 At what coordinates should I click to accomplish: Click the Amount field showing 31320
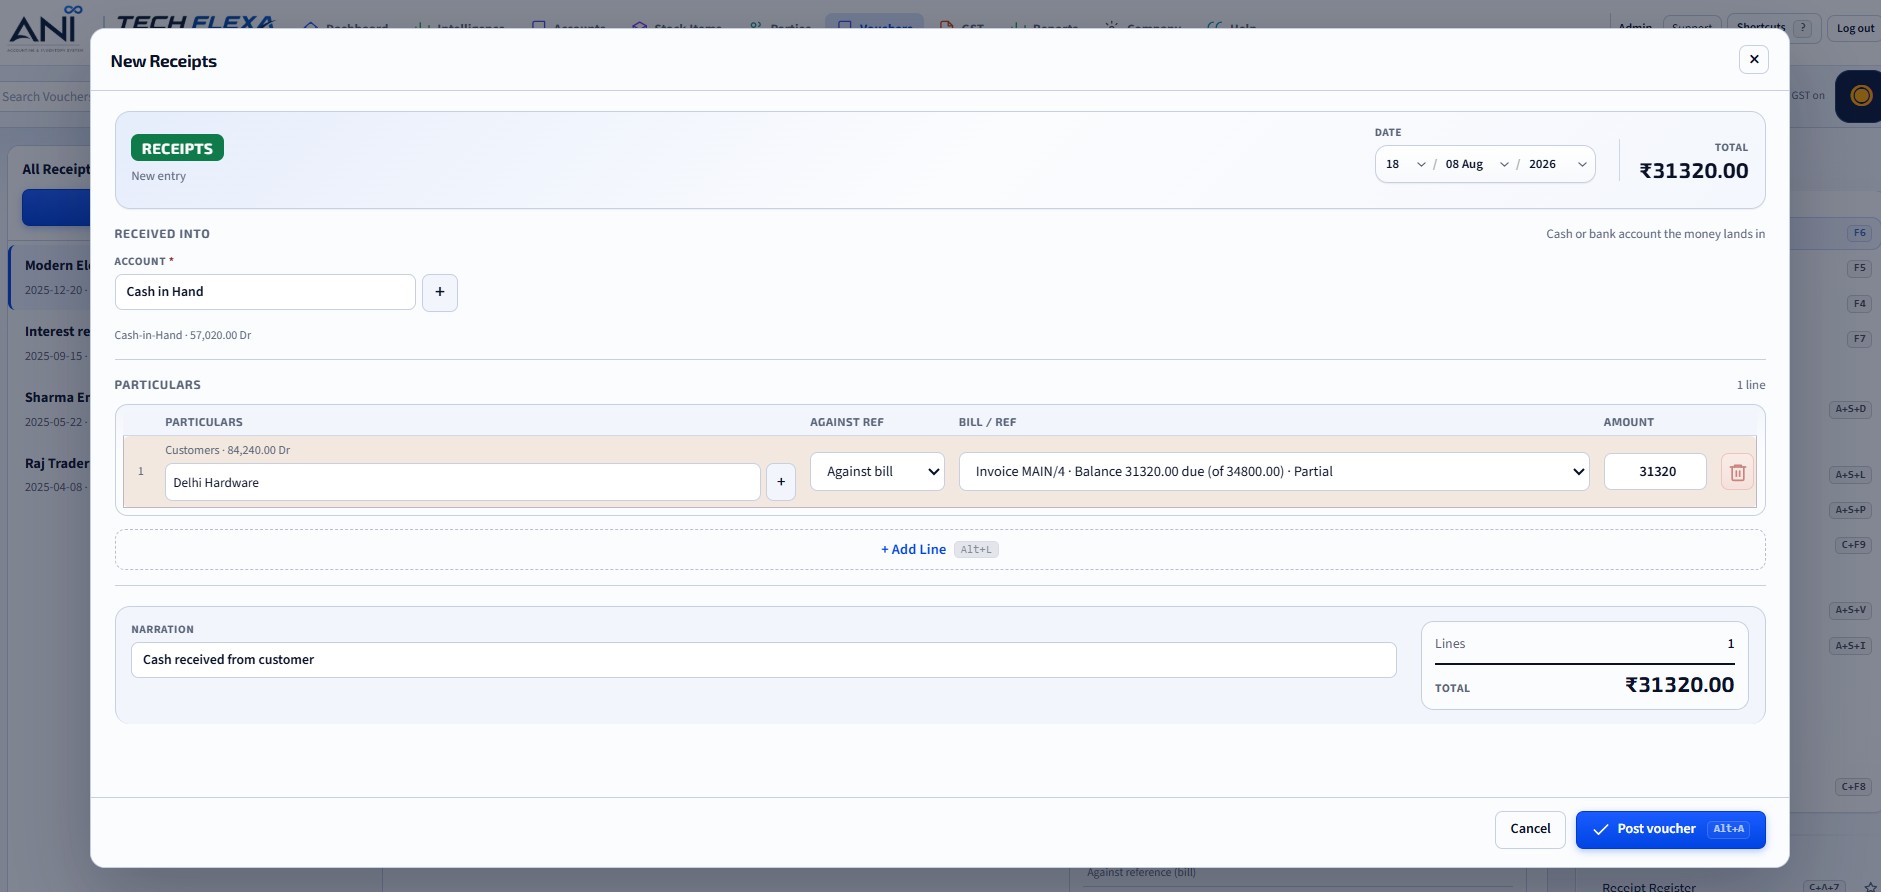1655,472
